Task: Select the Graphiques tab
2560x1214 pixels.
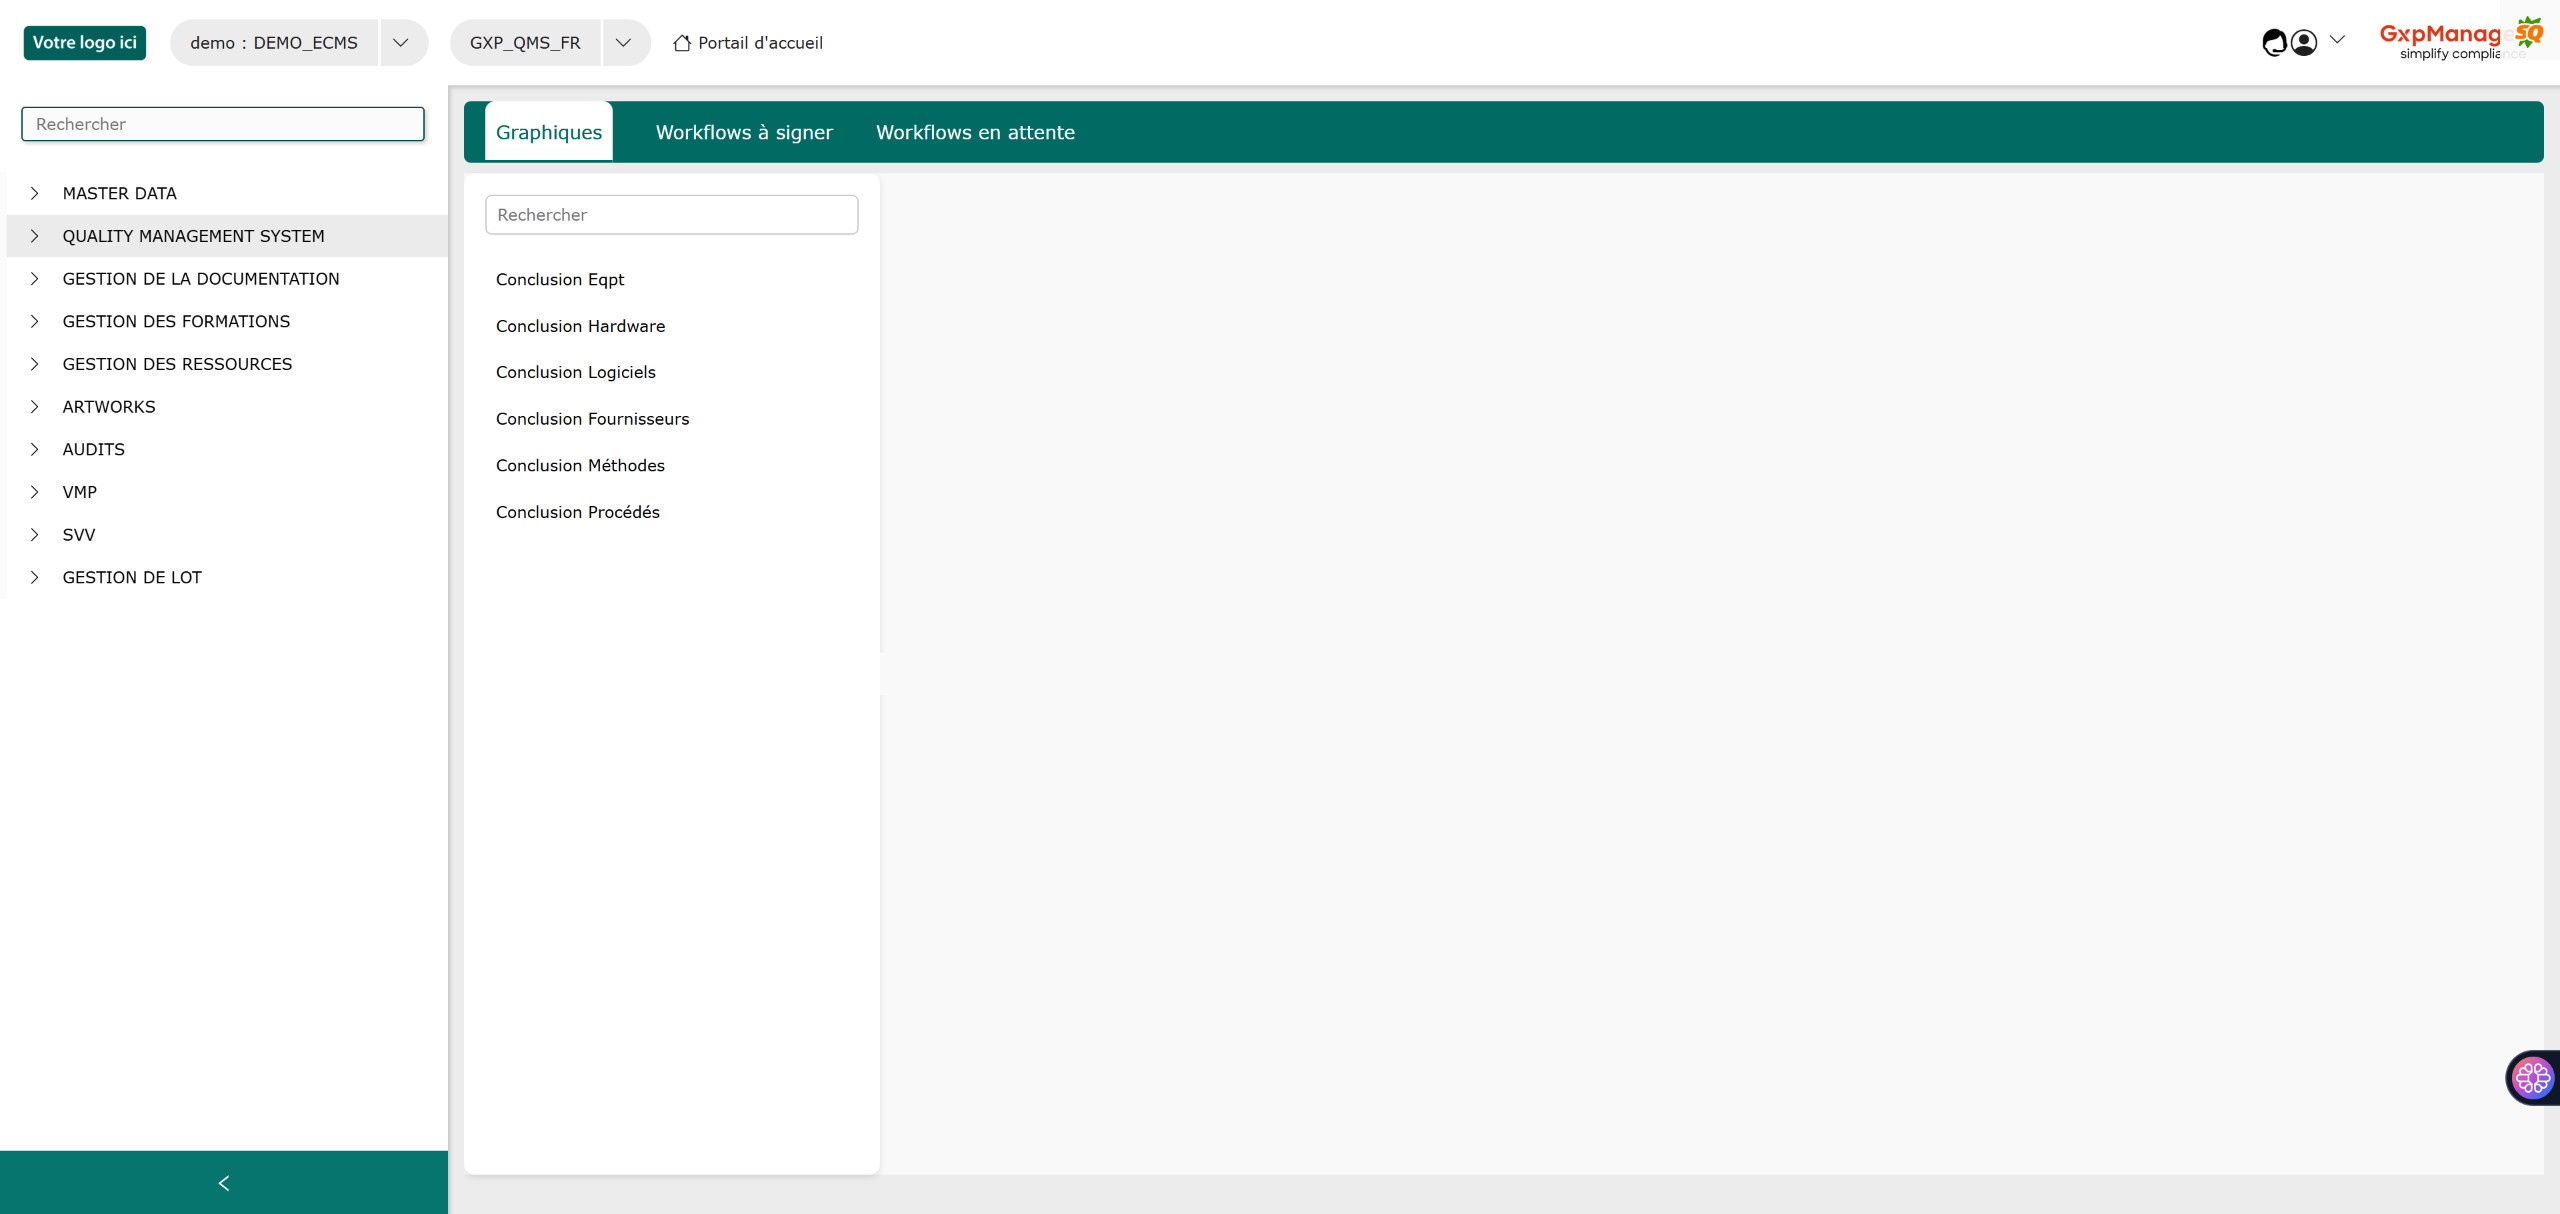Action: click(549, 132)
